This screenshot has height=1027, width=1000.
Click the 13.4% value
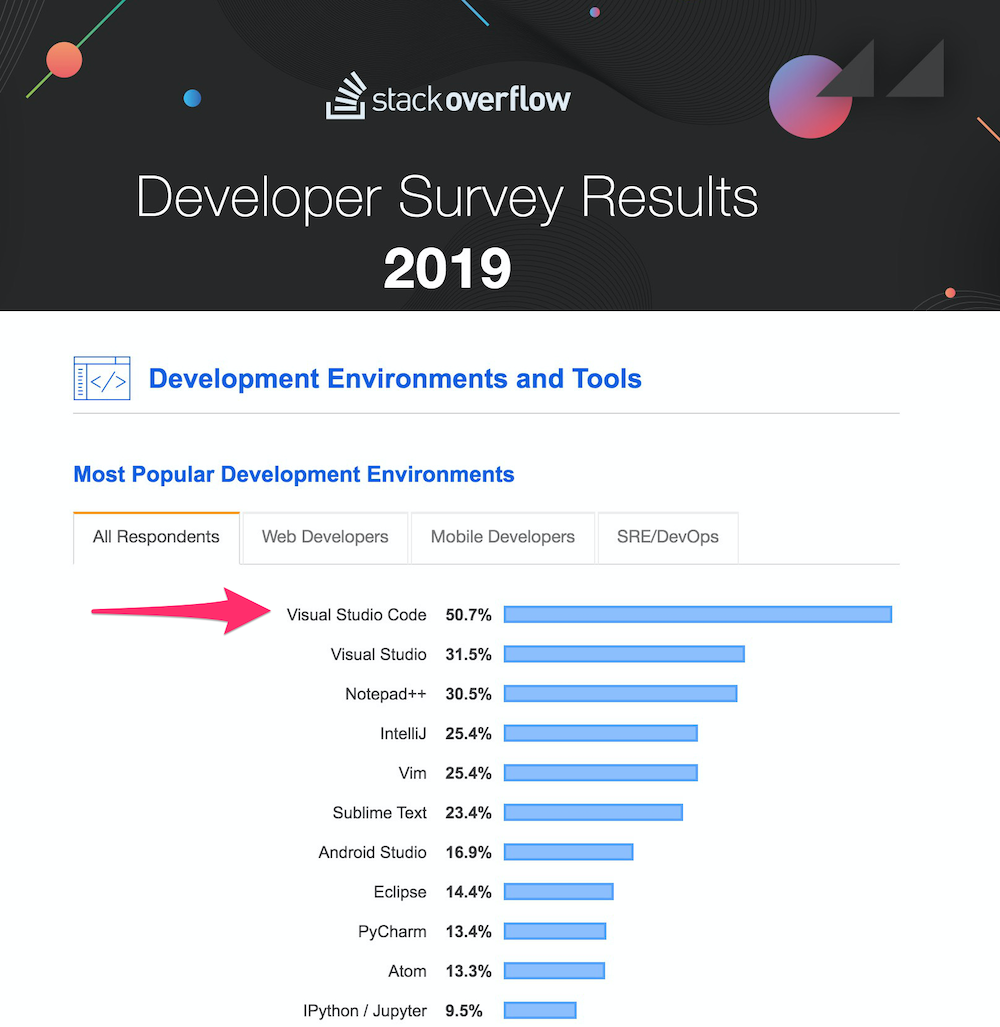(x=468, y=932)
